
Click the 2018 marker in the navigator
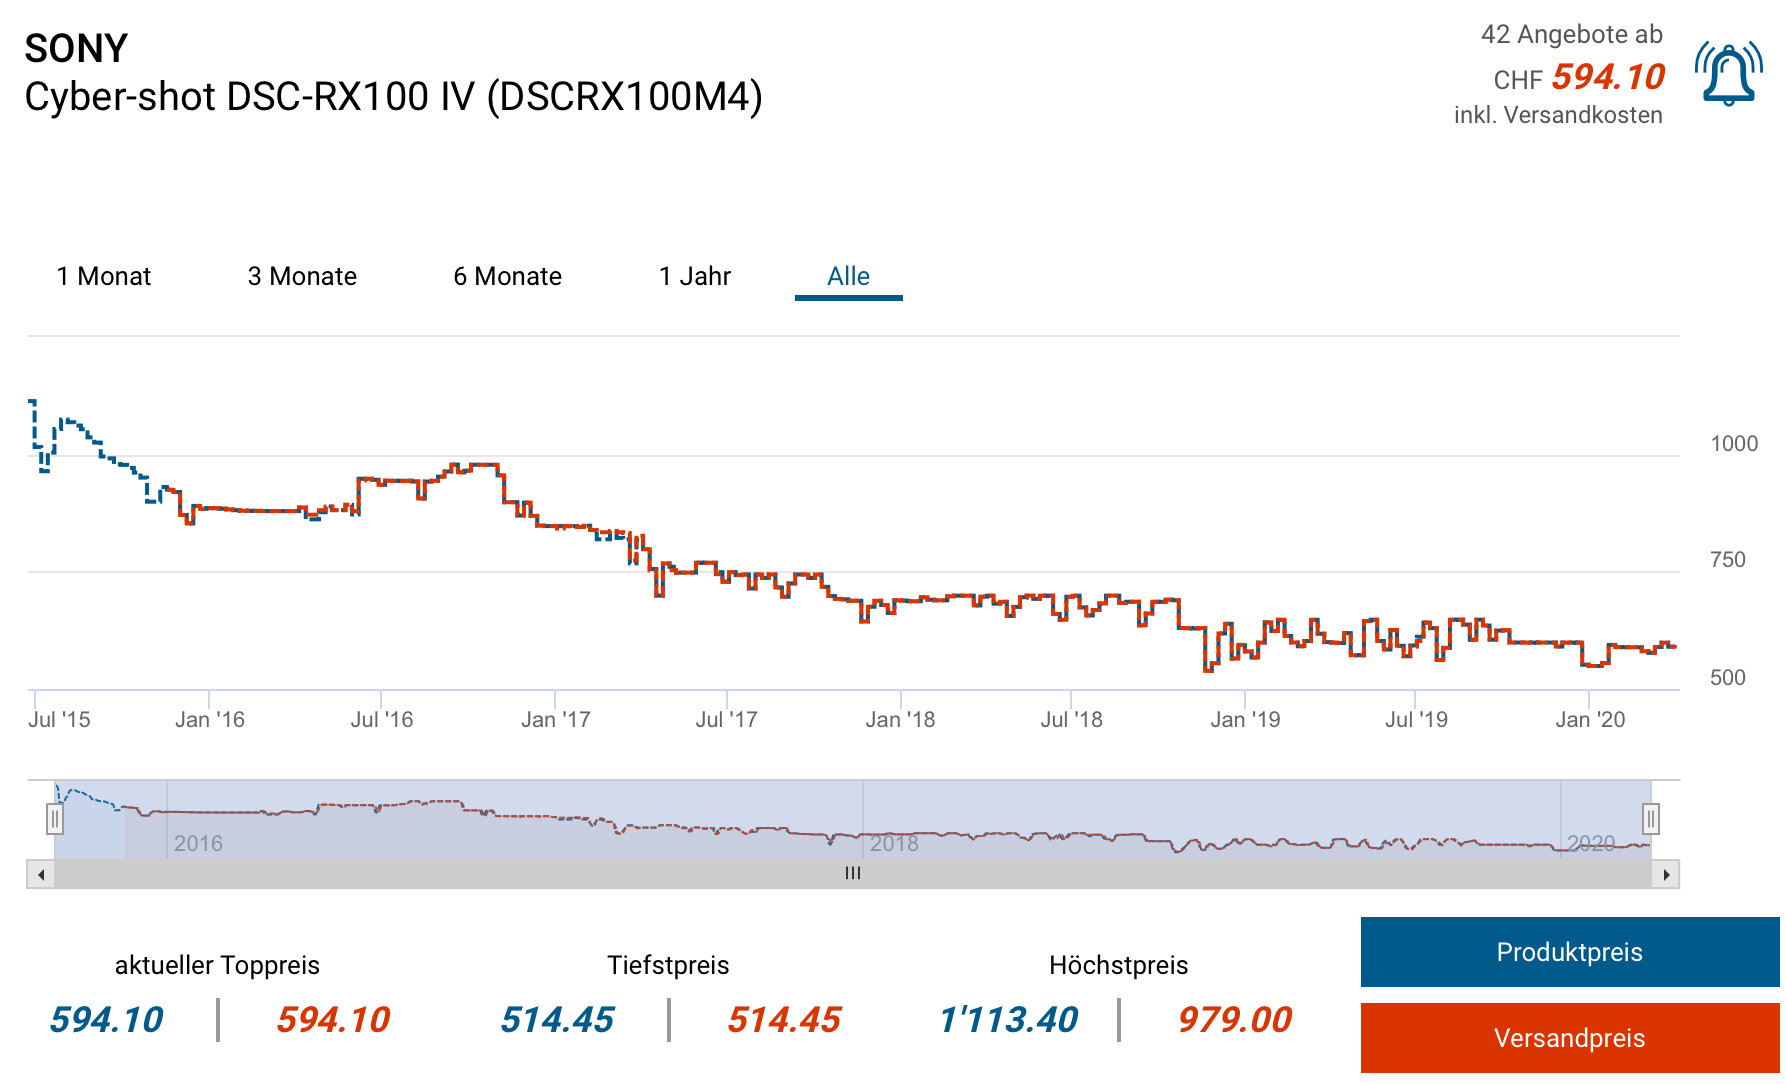pyautogui.click(x=893, y=843)
